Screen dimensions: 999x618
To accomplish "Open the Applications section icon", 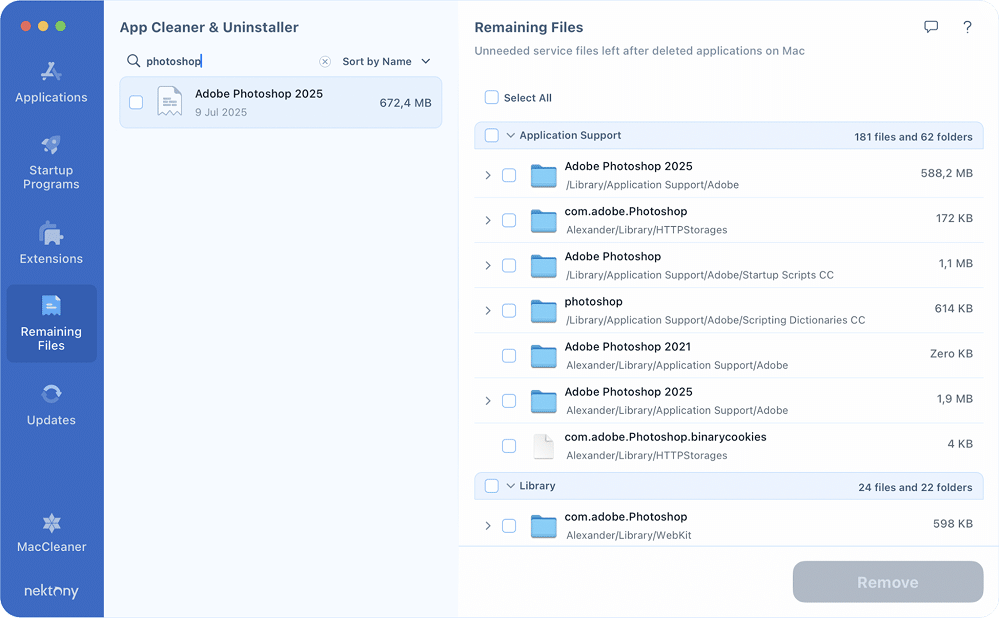I will coord(51,71).
